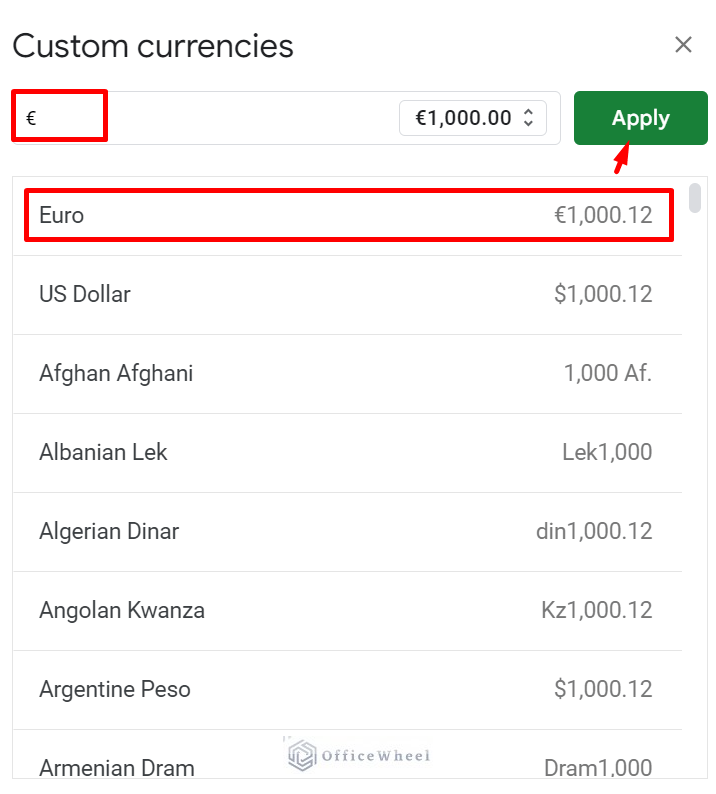Pick the Armenian Dram entry

coord(348,766)
